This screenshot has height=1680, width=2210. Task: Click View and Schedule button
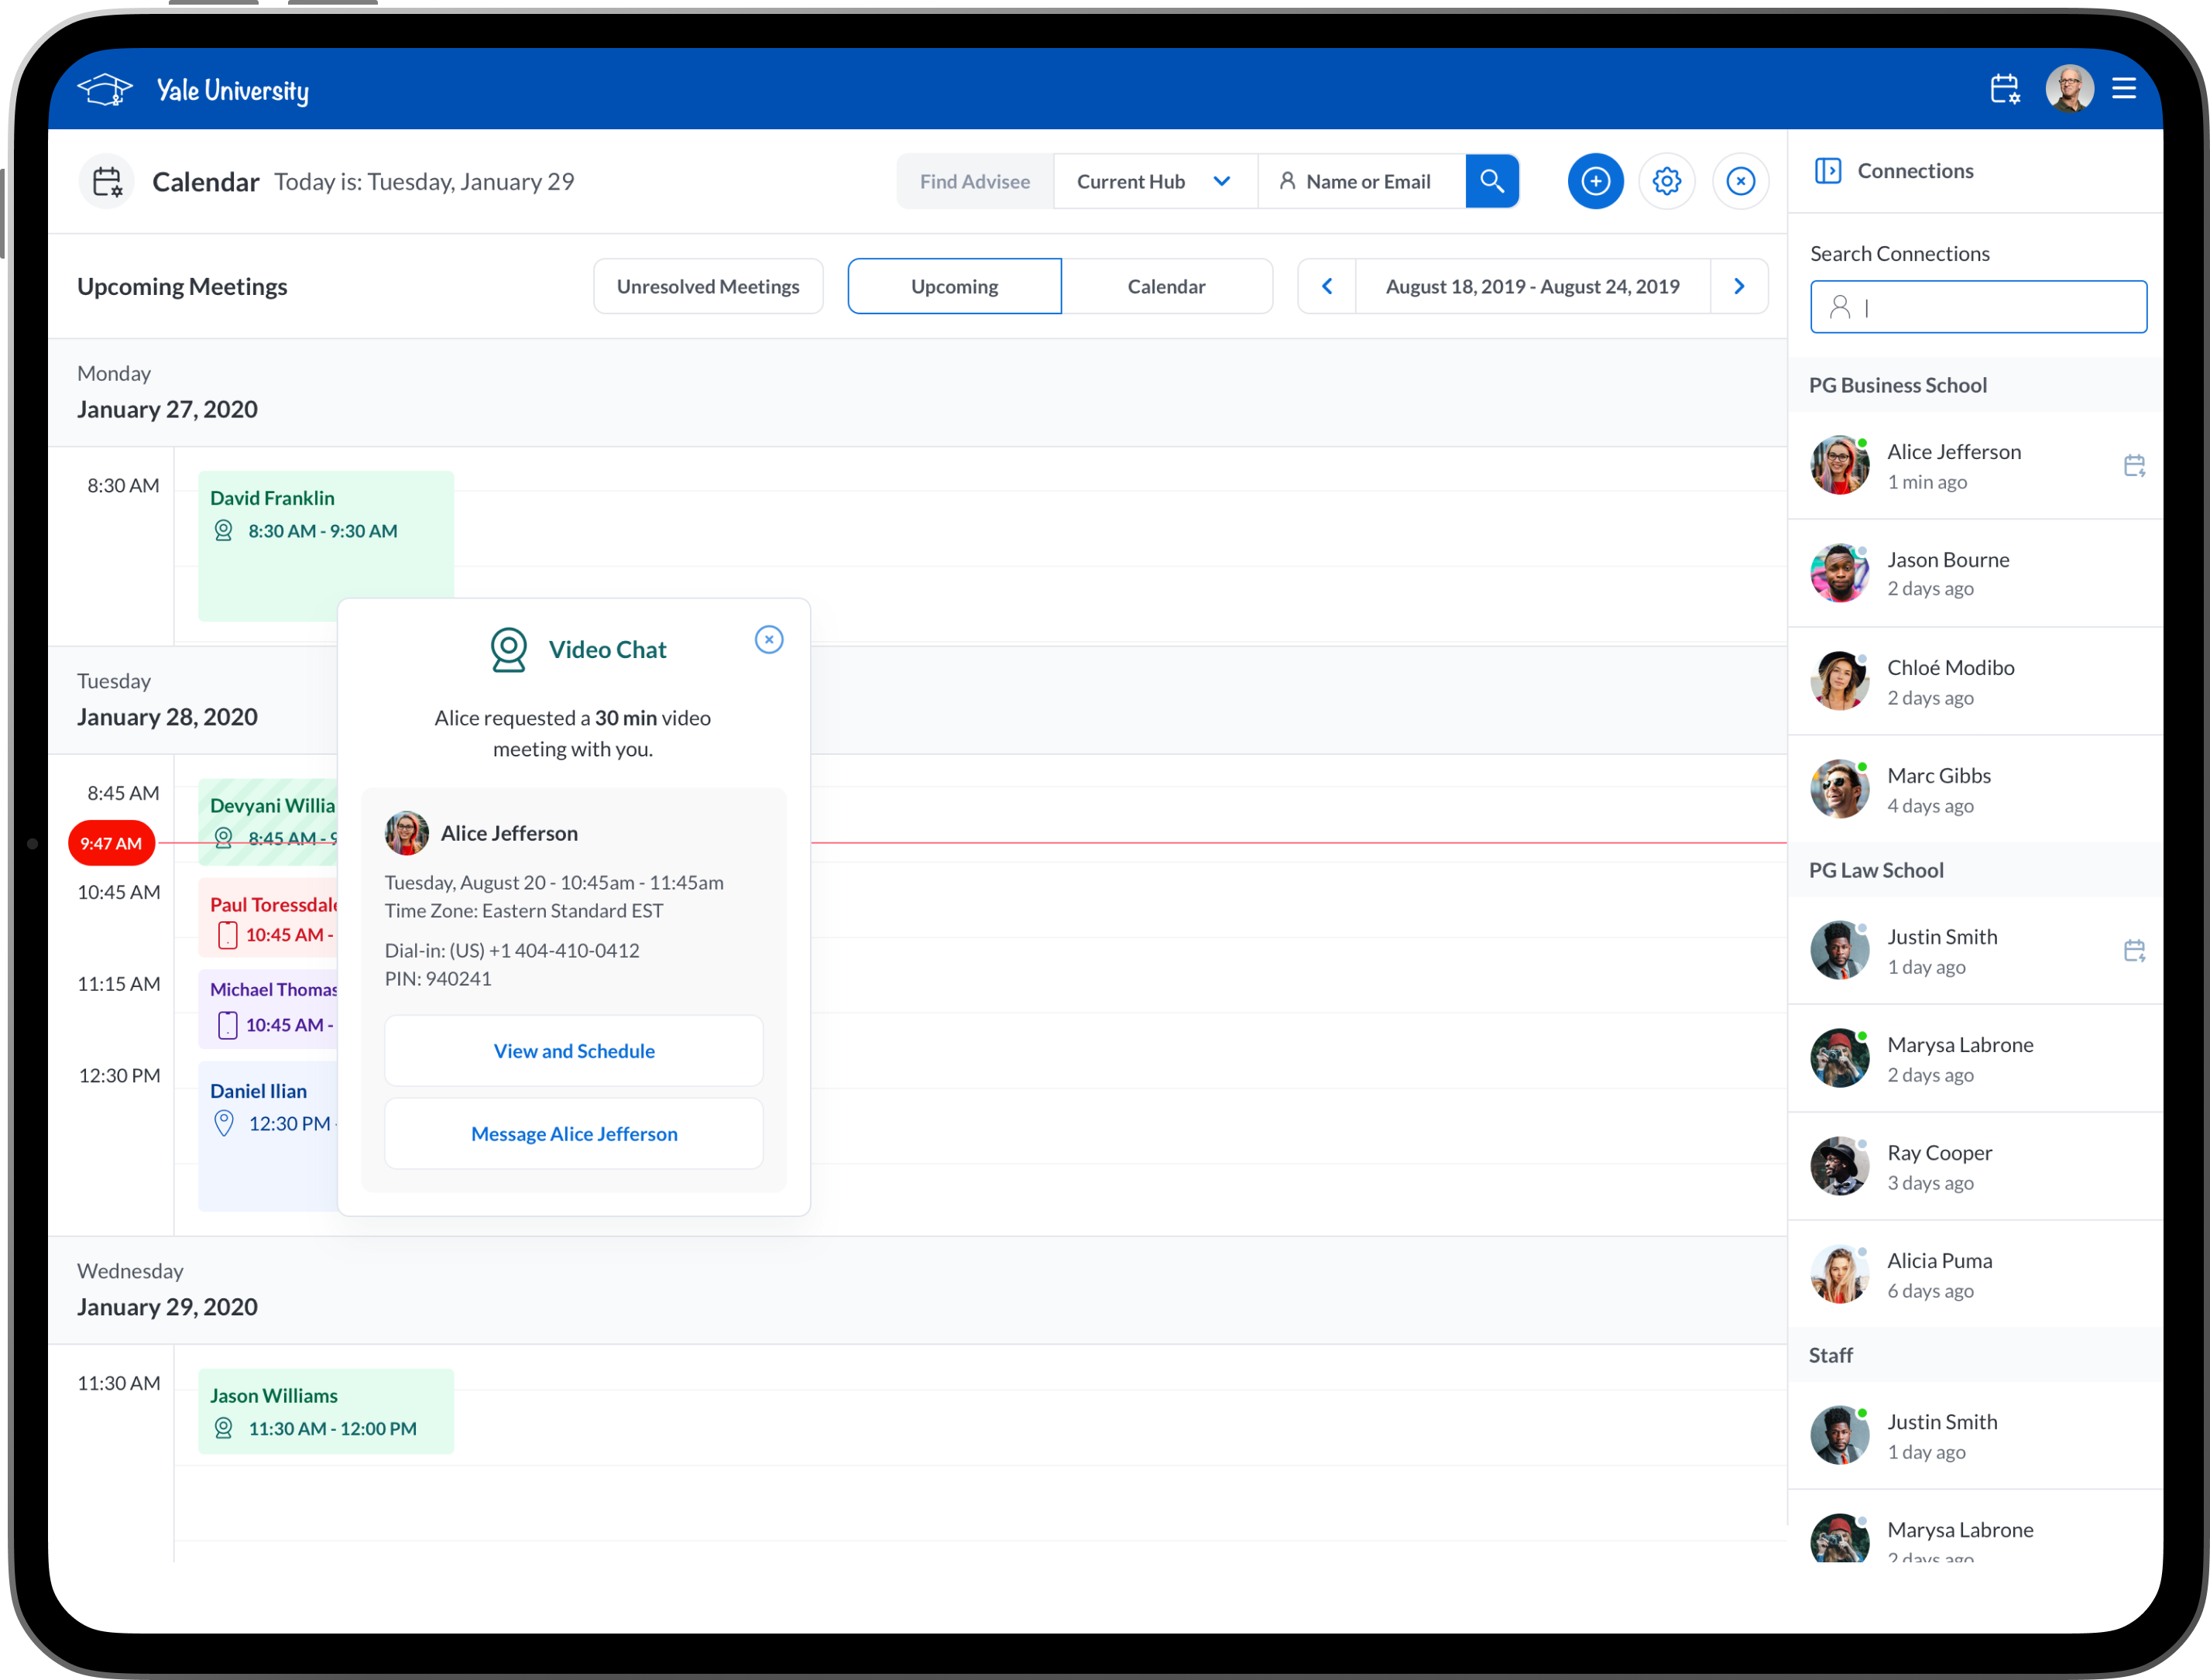tap(574, 1051)
